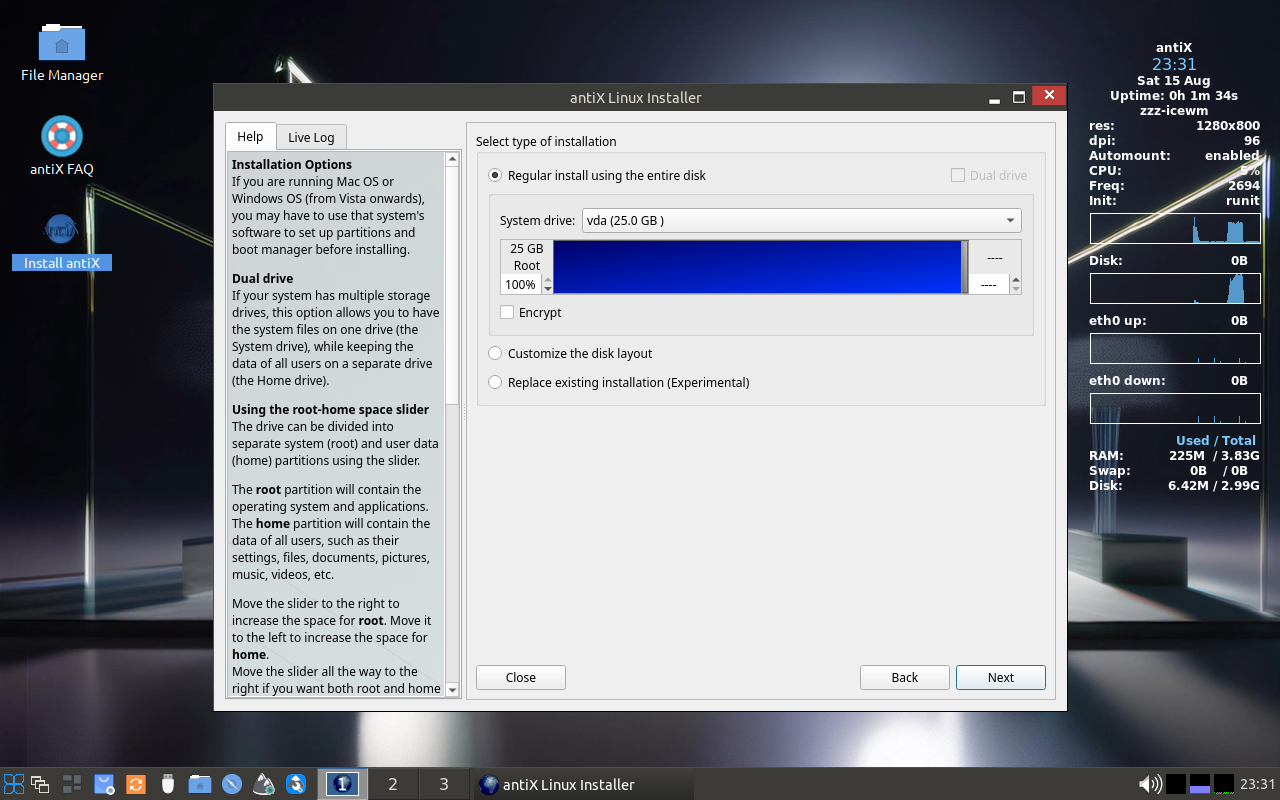The image size is (1280, 800).
Task: Click the mountain image icon in taskbar
Action: click(x=264, y=784)
